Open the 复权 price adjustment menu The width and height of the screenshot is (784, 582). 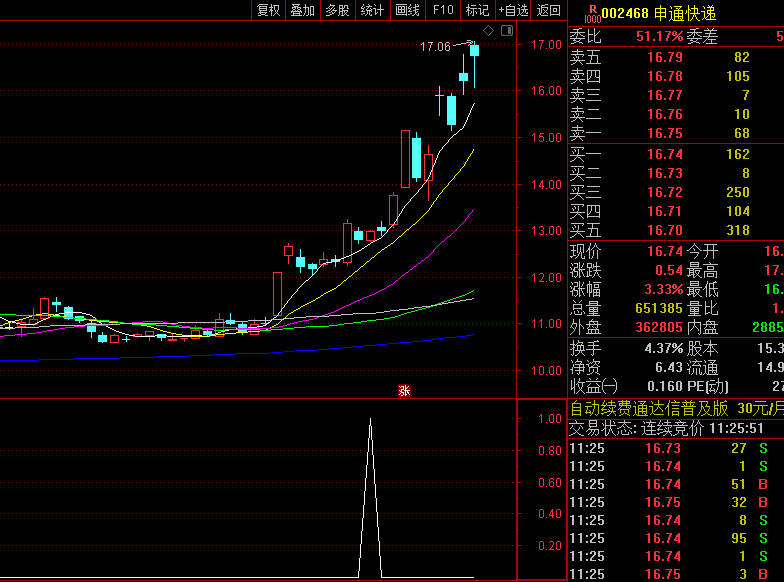point(269,10)
